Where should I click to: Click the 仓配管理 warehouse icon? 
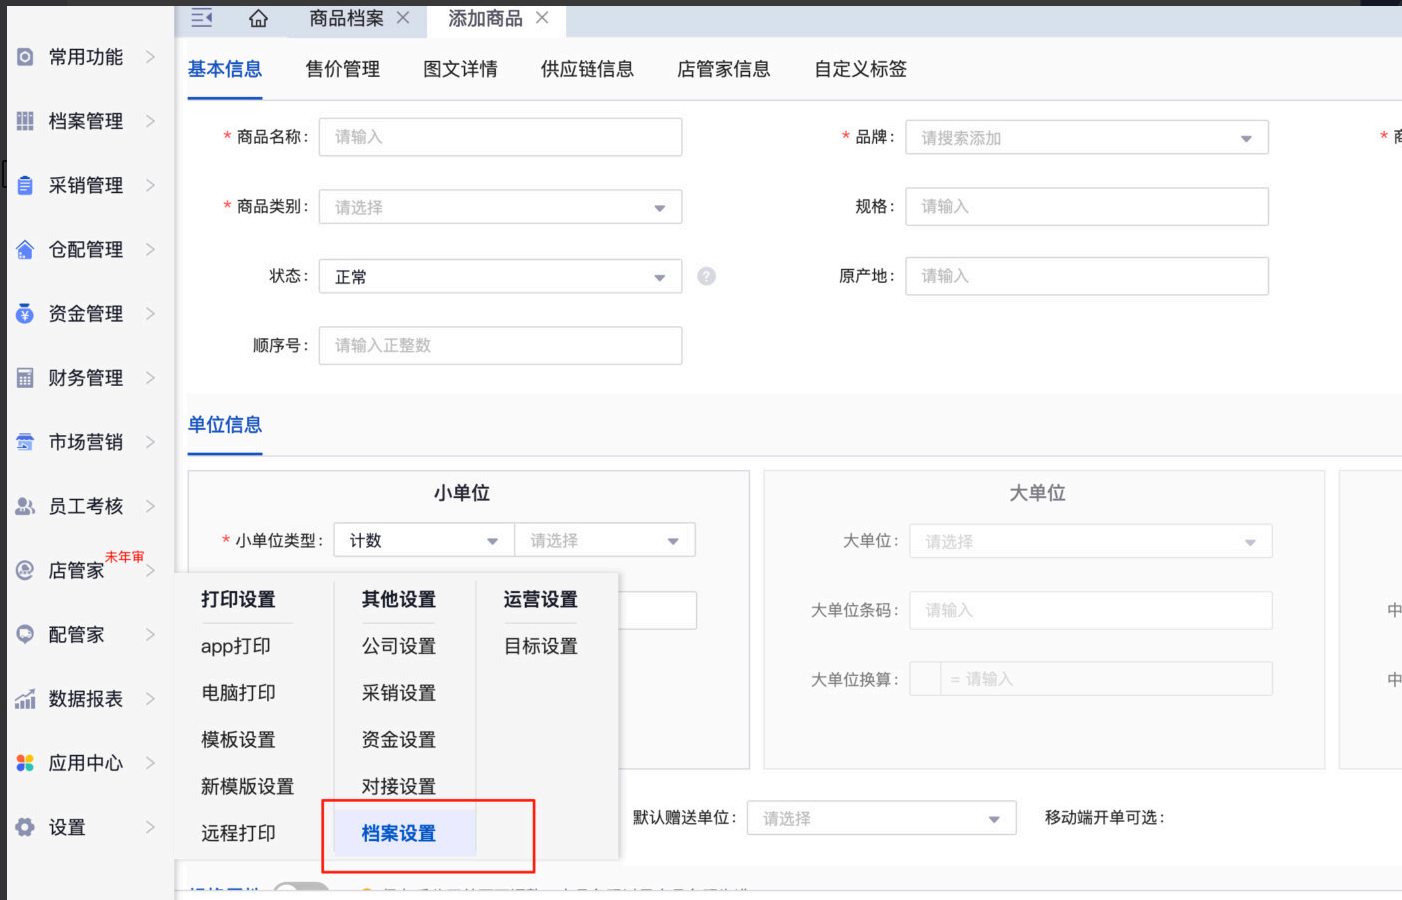point(25,250)
